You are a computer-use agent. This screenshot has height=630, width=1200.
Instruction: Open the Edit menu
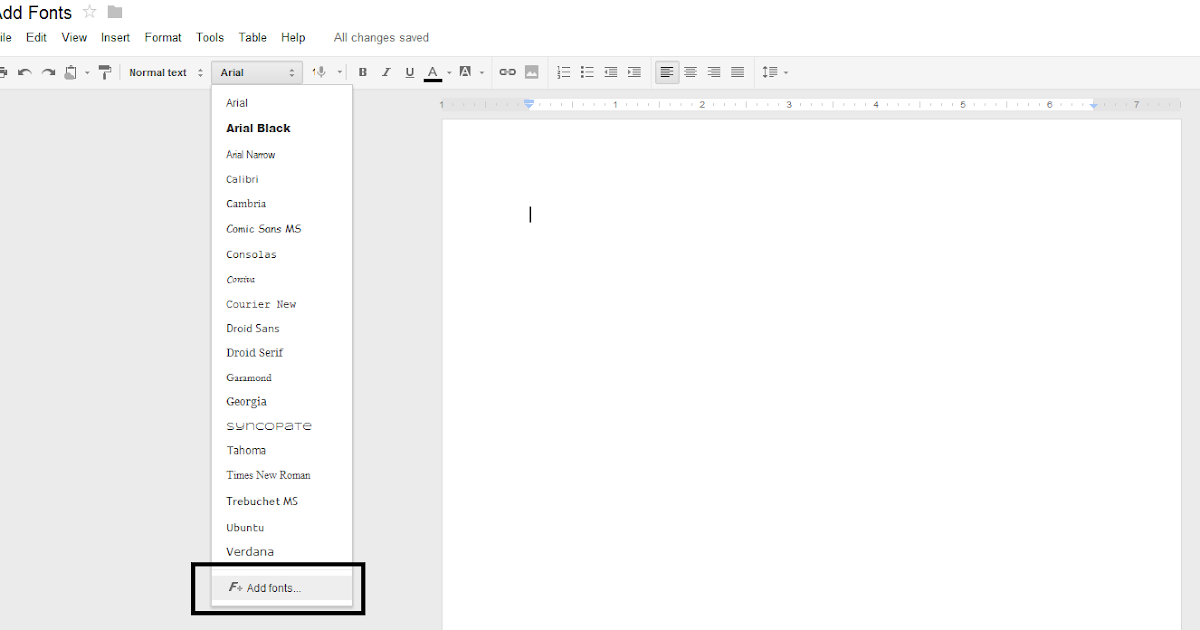coord(36,37)
